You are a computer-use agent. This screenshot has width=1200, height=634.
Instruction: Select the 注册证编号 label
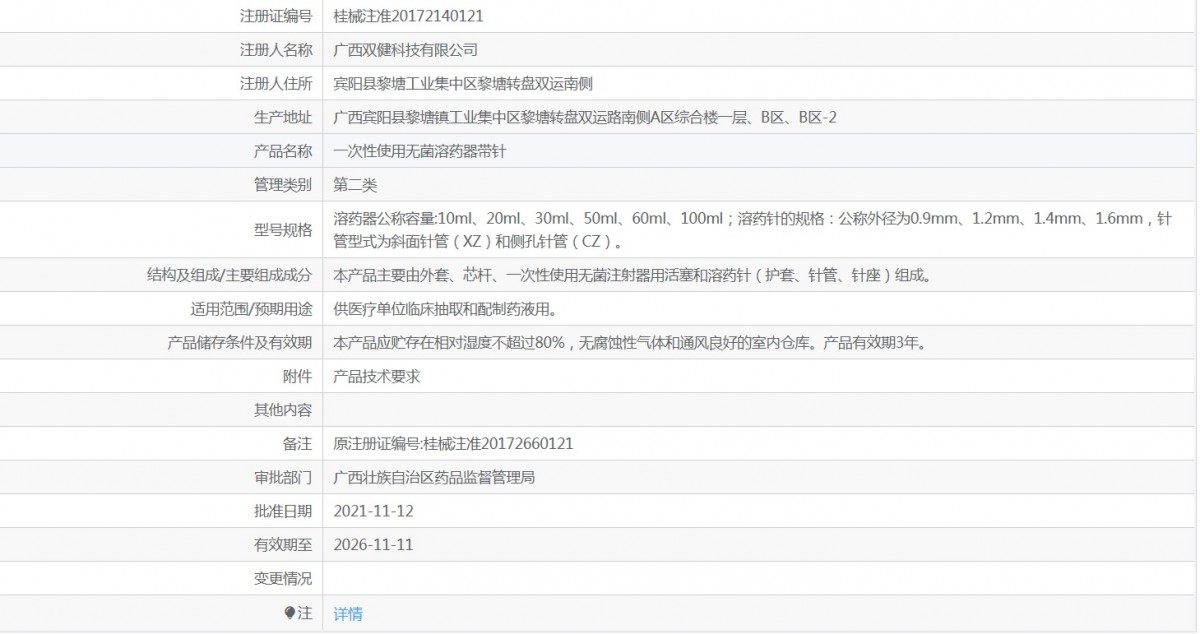point(276,16)
